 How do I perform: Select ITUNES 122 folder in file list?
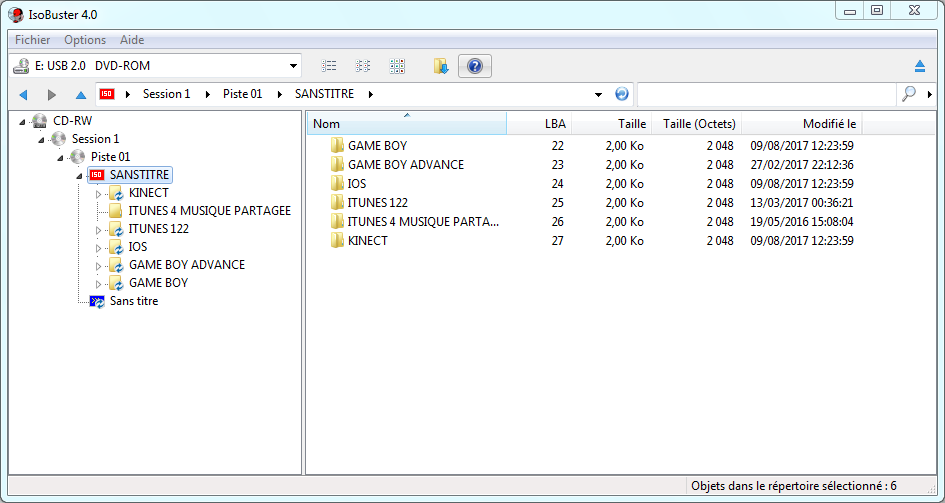coord(377,202)
